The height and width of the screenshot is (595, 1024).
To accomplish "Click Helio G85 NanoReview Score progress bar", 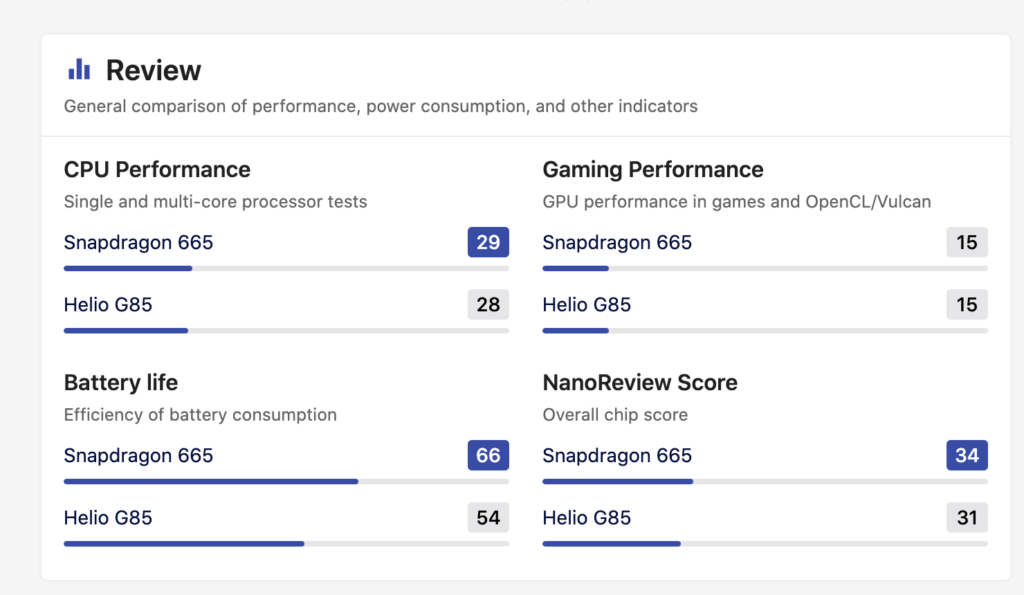I will (x=765, y=543).
